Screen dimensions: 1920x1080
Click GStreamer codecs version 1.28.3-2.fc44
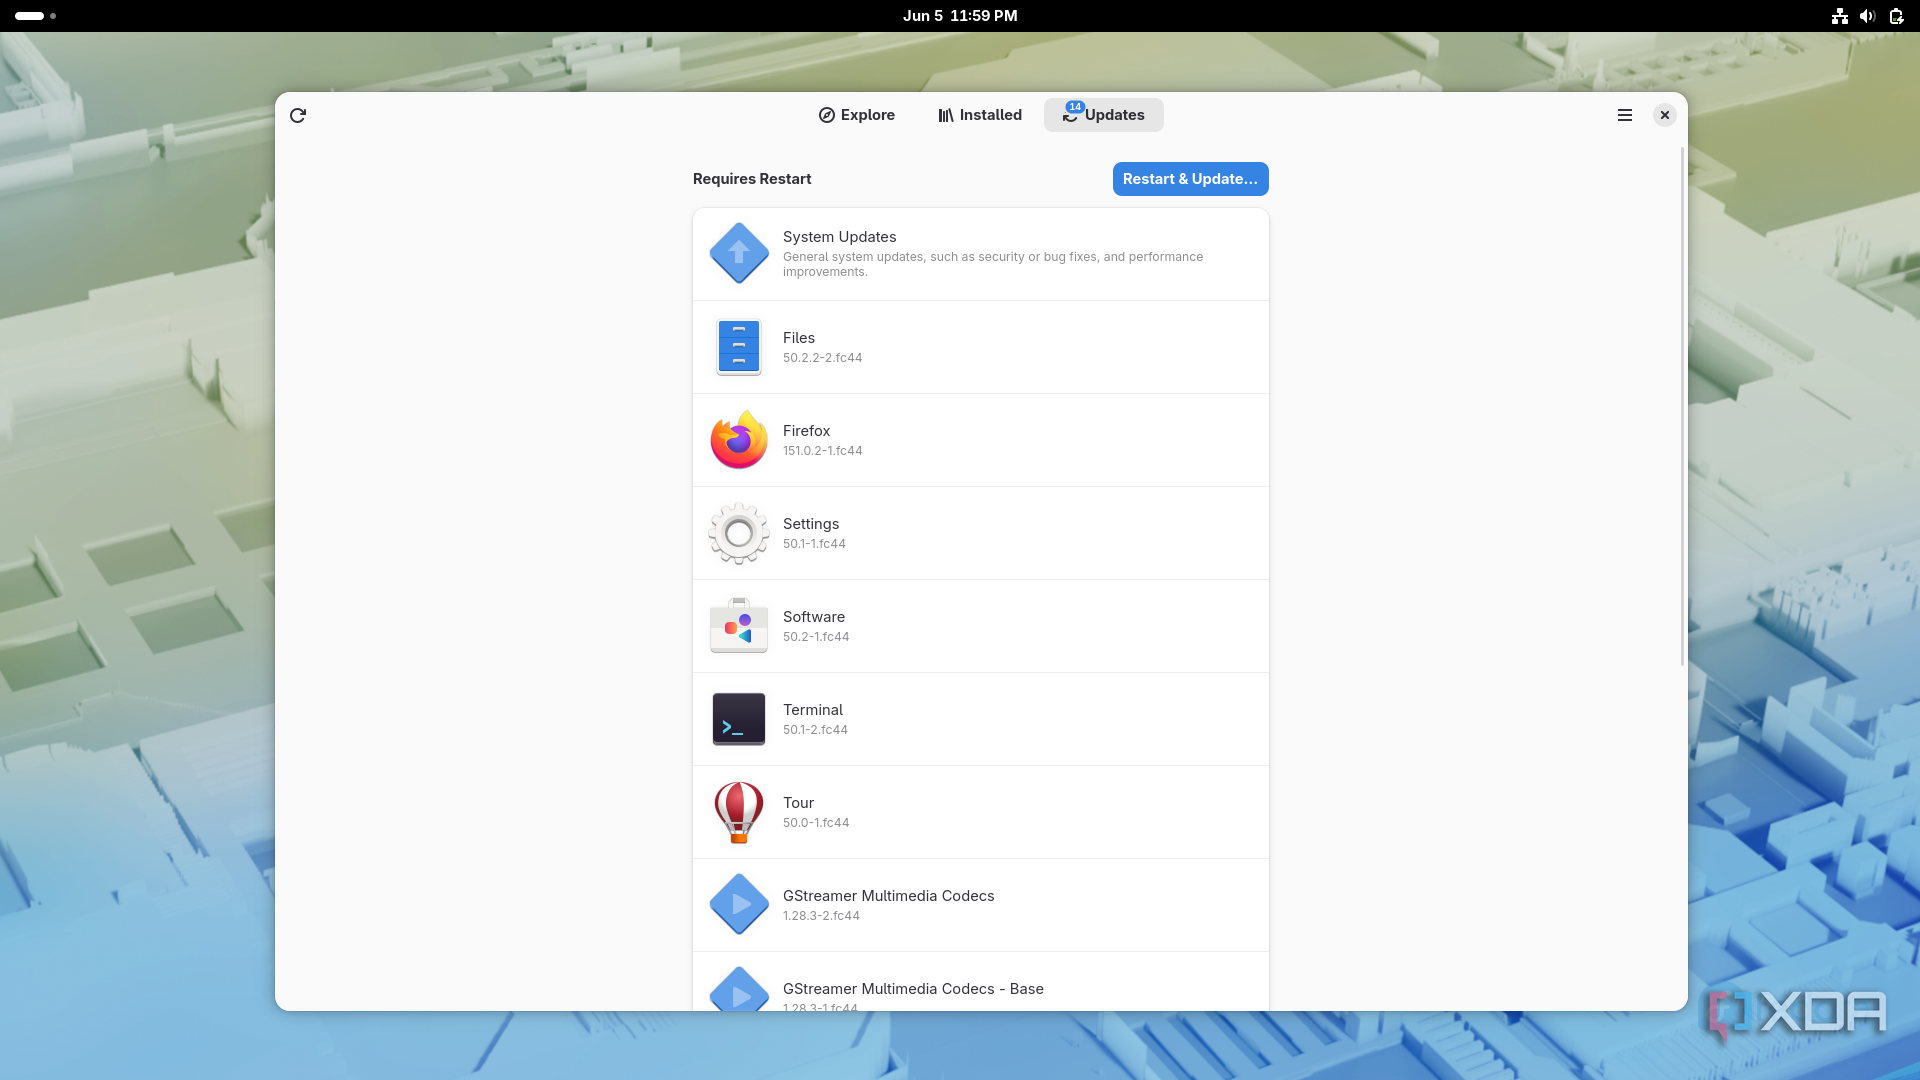coord(821,916)
